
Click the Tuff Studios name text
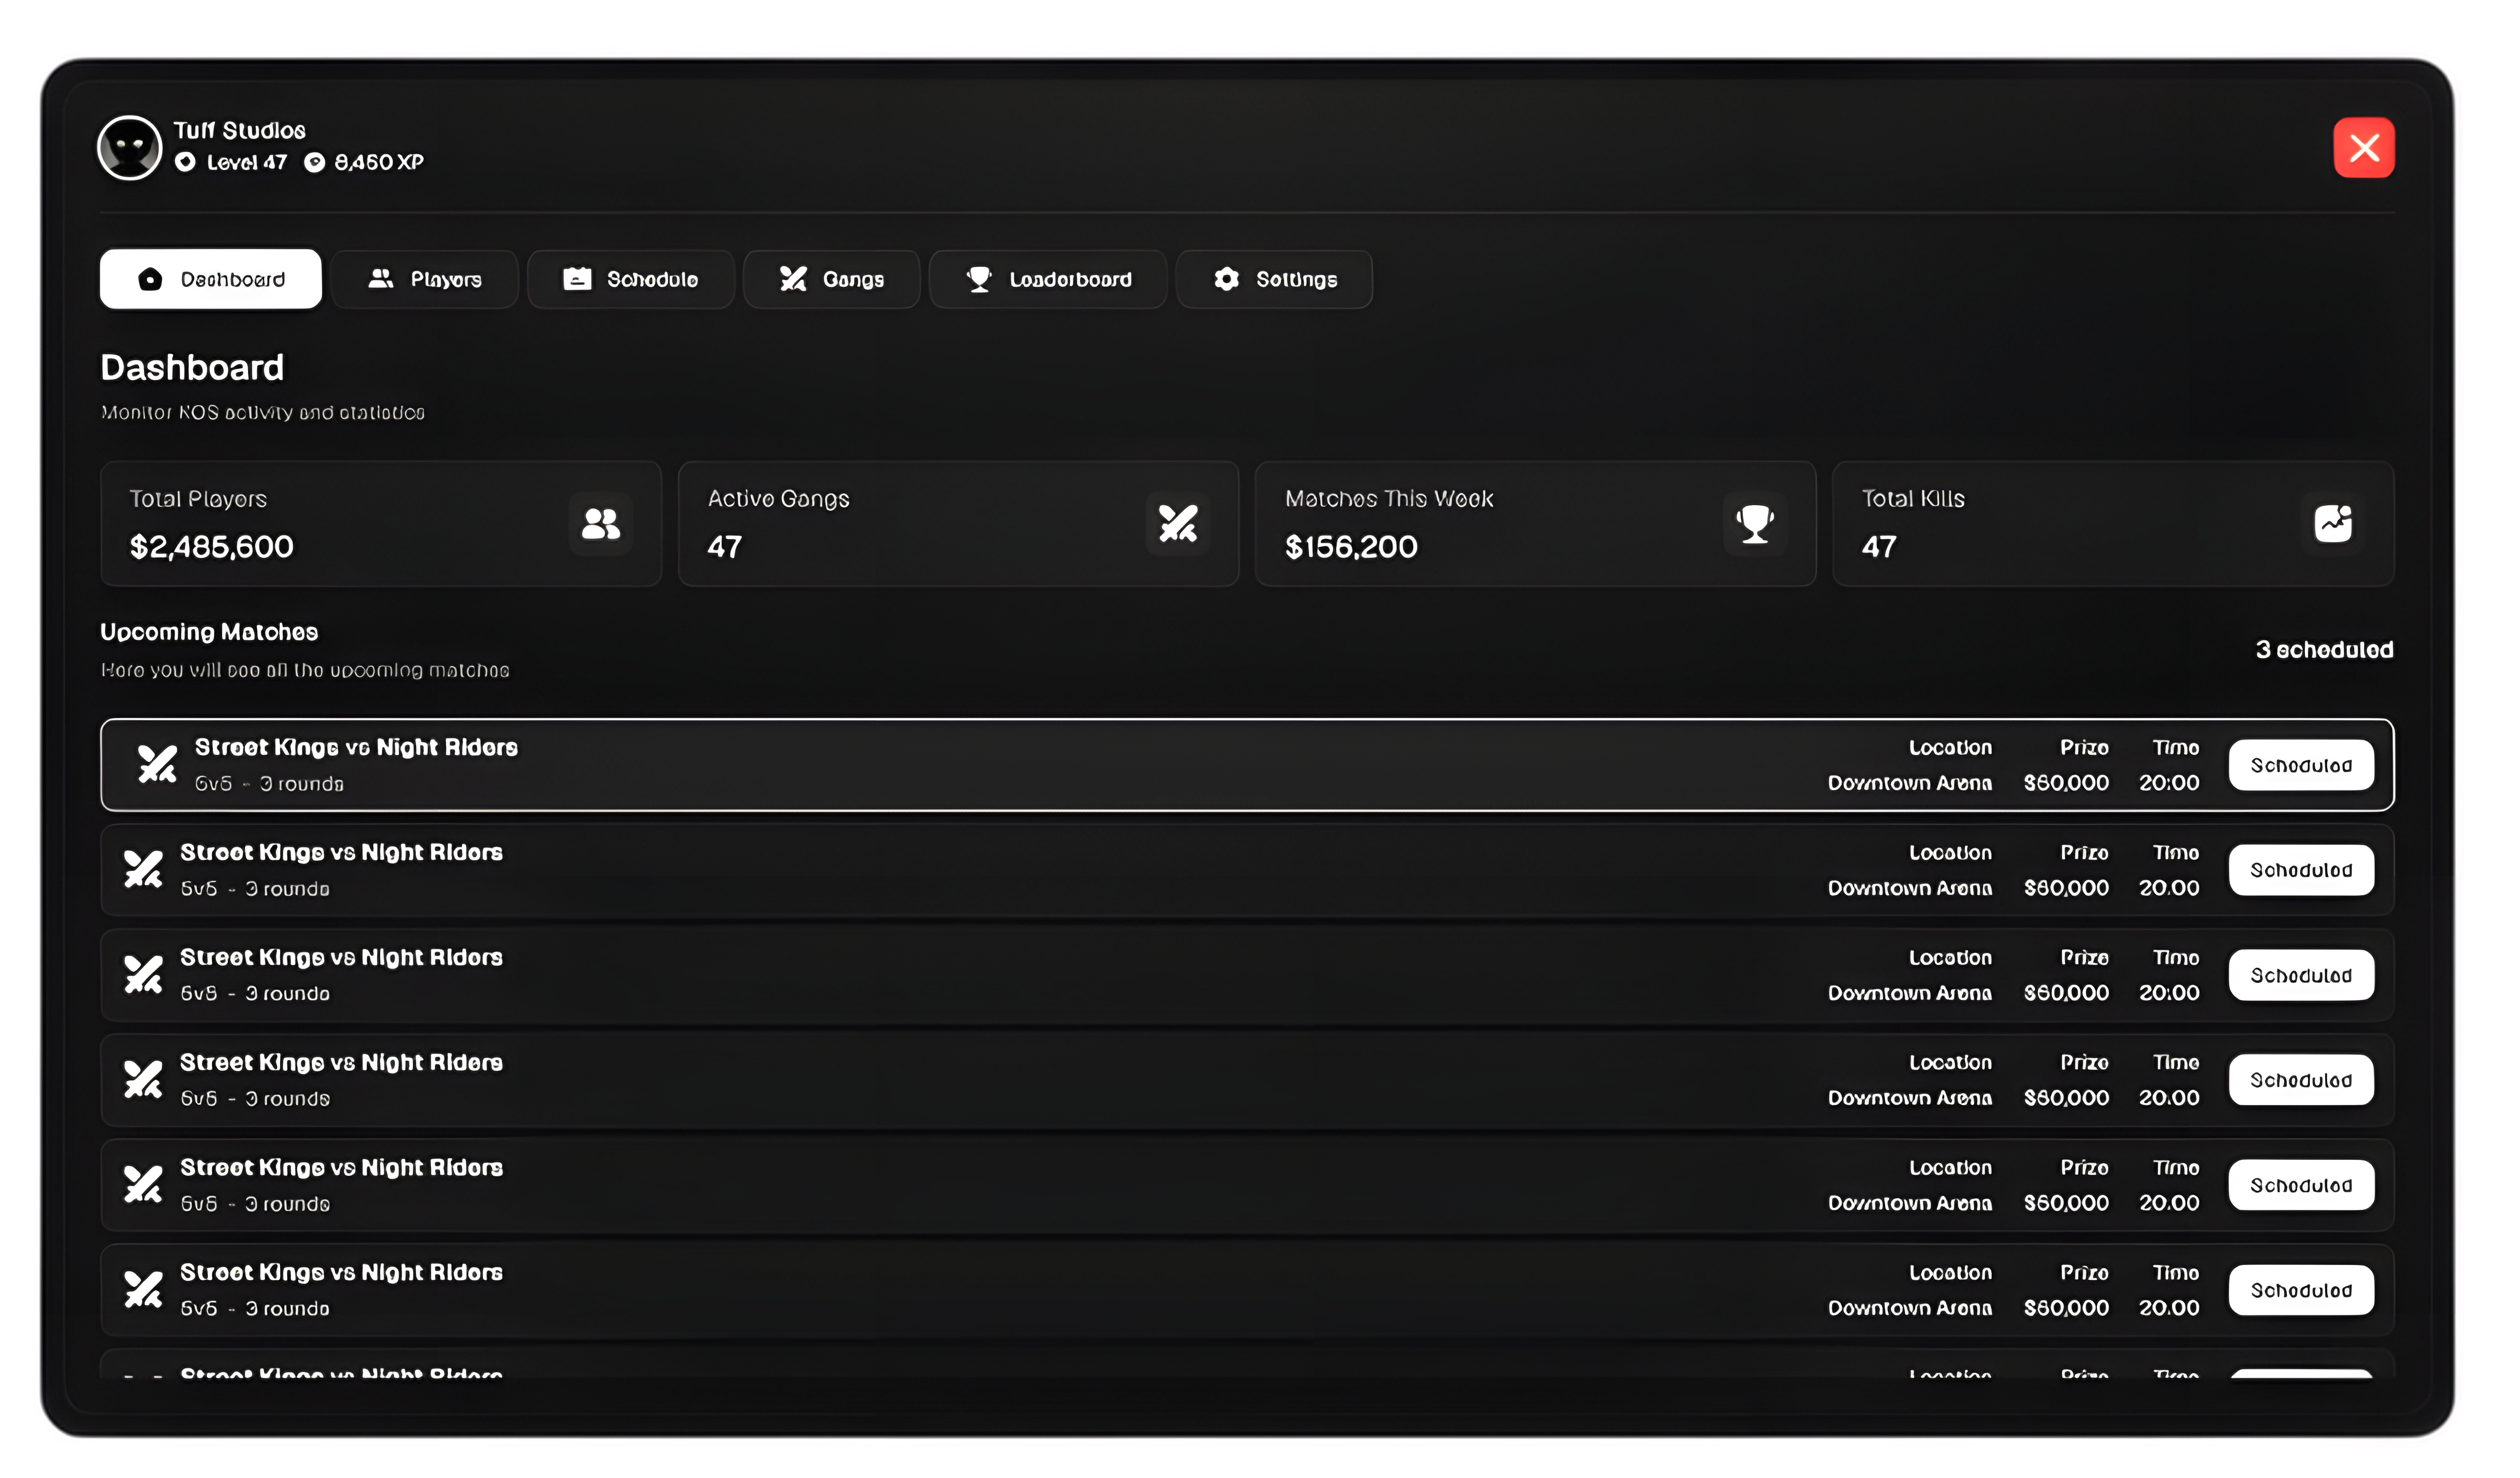pos(240,130)
